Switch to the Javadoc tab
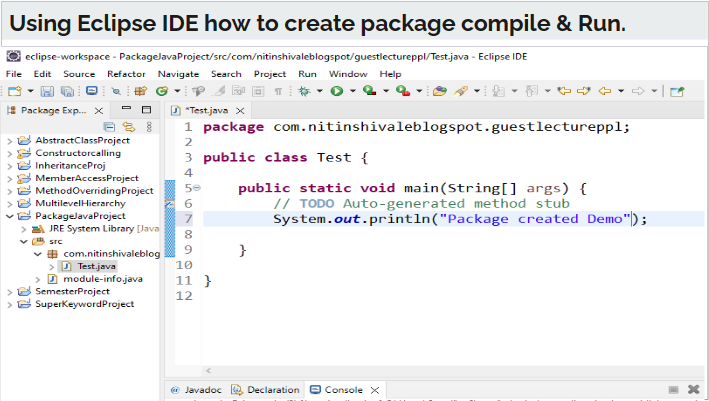The width and height of the screenshot is (709, 401). point(197,390)
